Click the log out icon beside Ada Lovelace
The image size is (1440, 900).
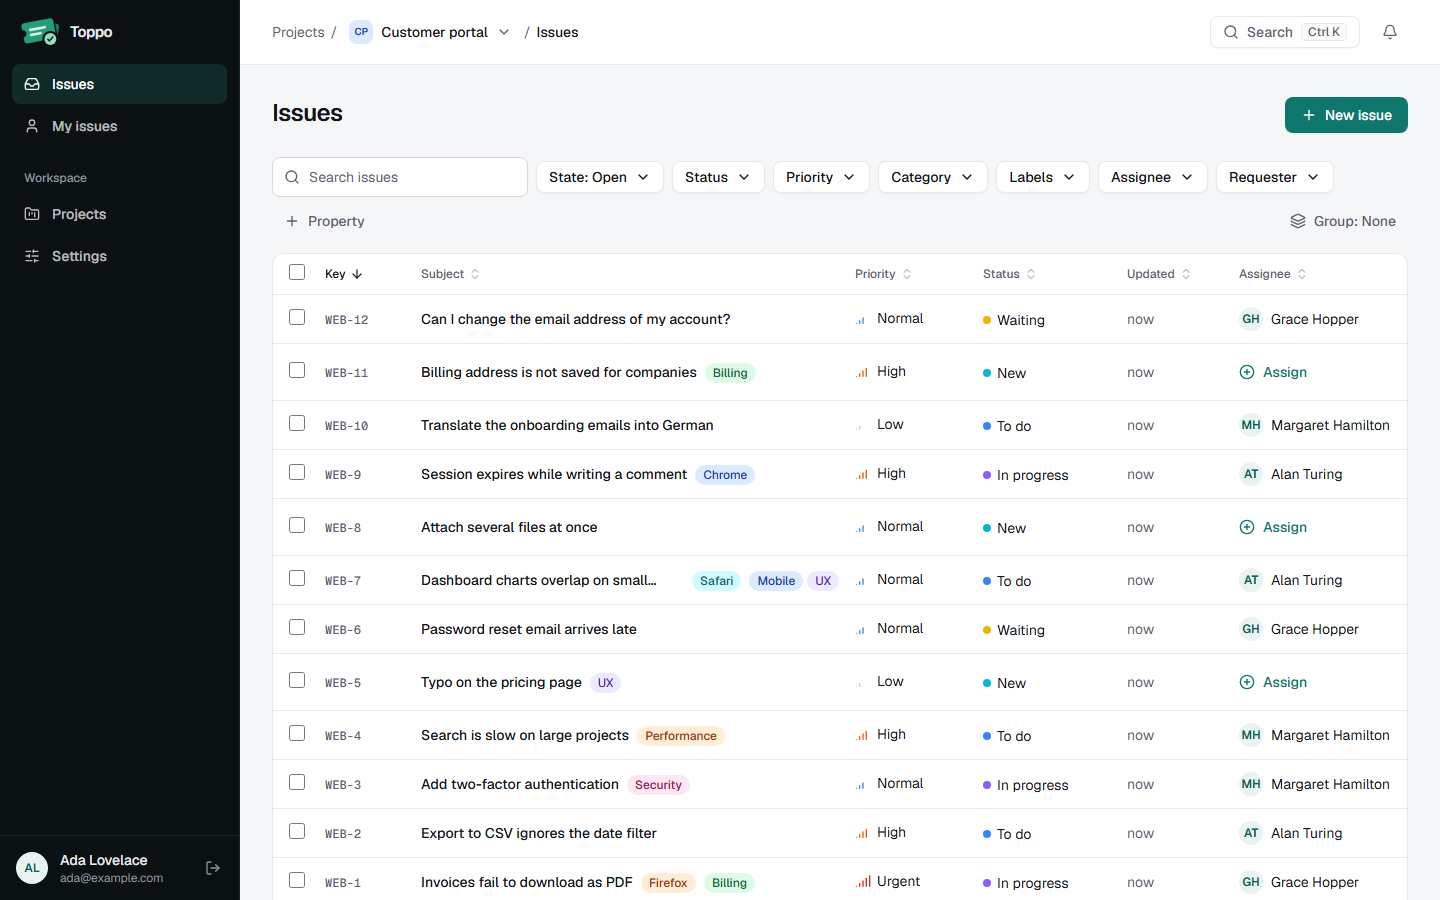point(213,868)
